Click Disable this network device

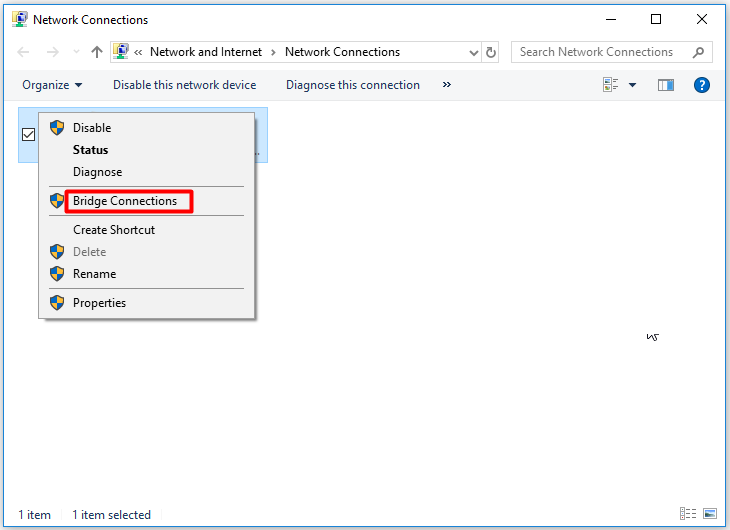point(184,85)
